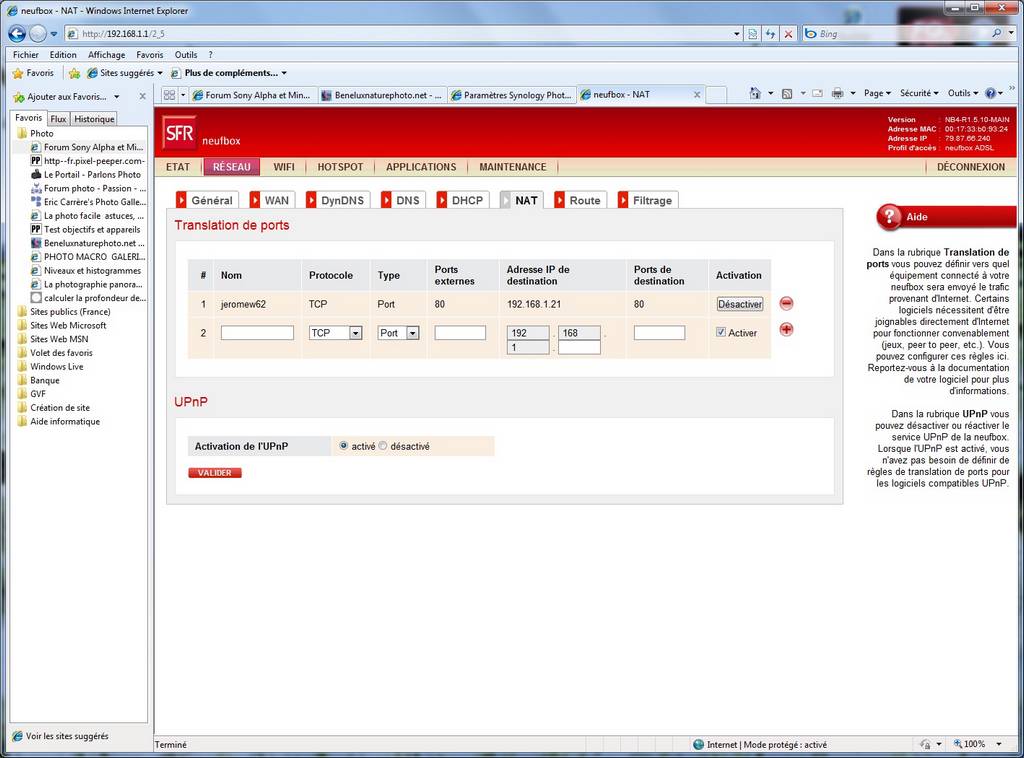Image resolution: width=1024 pixels, height=758 pixels.
Task: Click the RSS feeds icon
Action: tap(787, 93)
